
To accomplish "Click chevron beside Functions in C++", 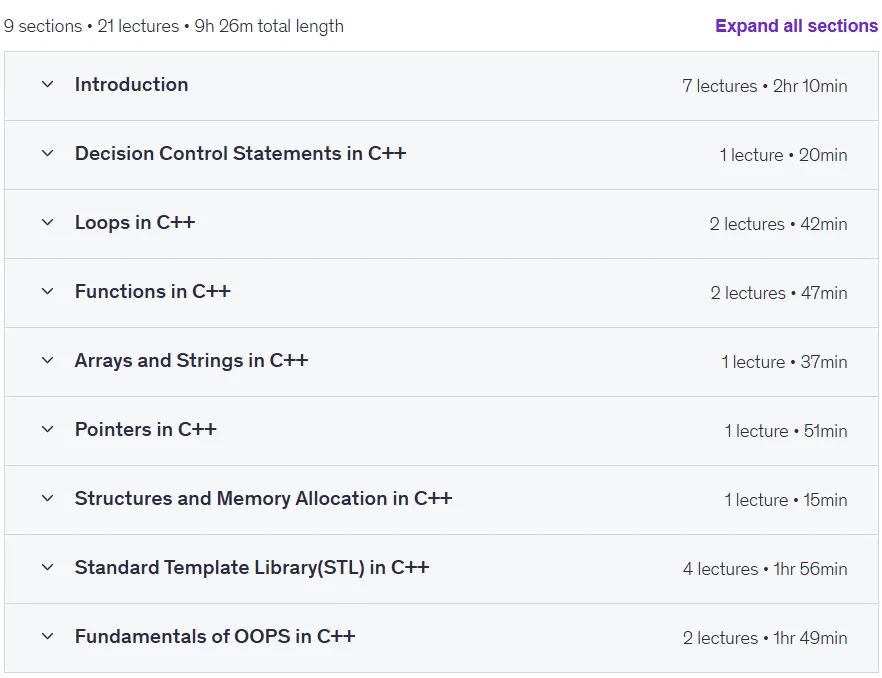I will [x=48, y=291].
